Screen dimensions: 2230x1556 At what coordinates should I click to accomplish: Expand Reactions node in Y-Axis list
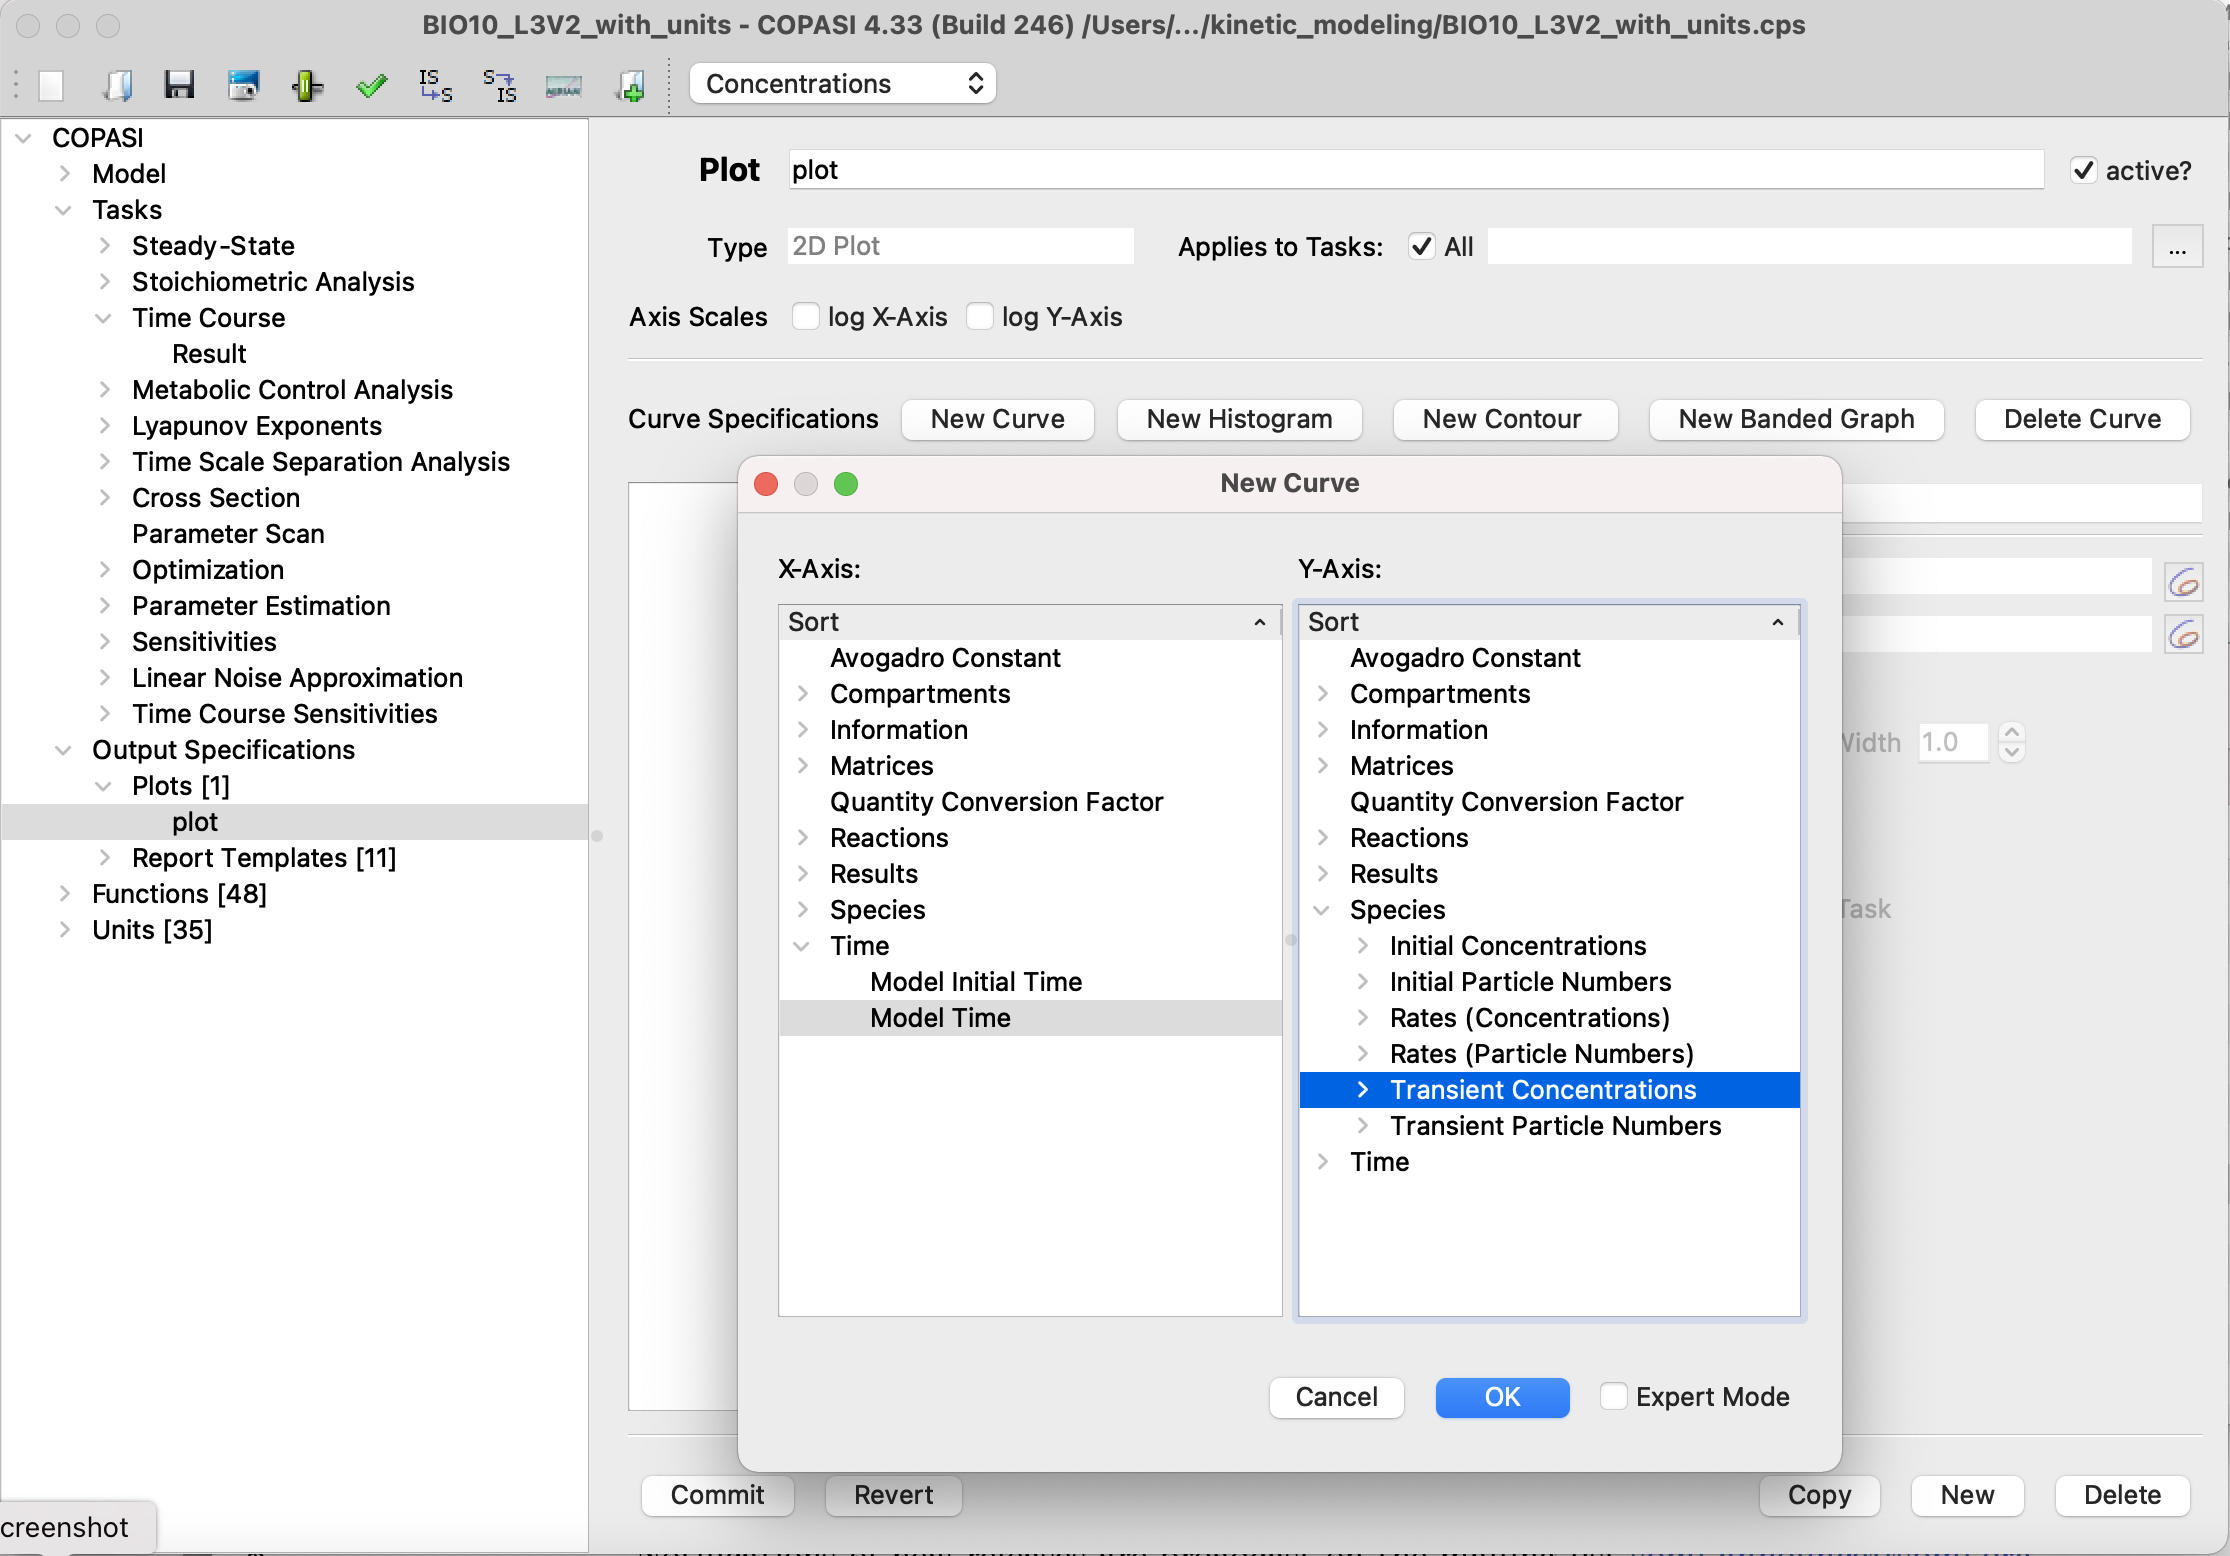[1322, 838]
